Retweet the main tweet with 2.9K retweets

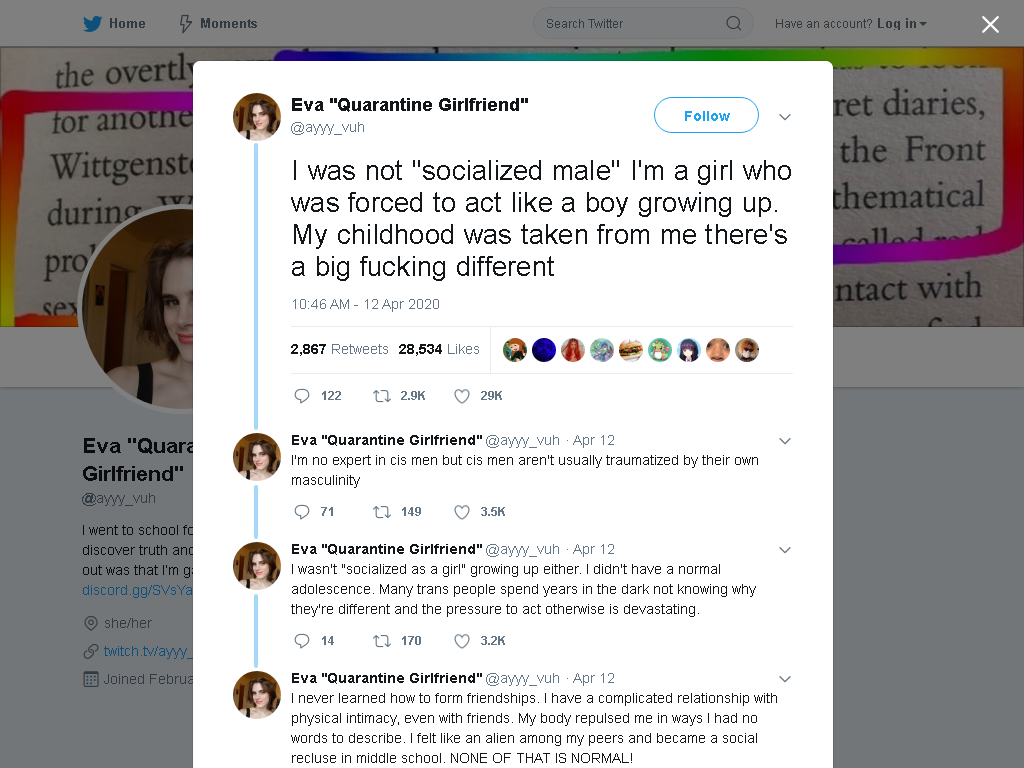tap(382, 396)
